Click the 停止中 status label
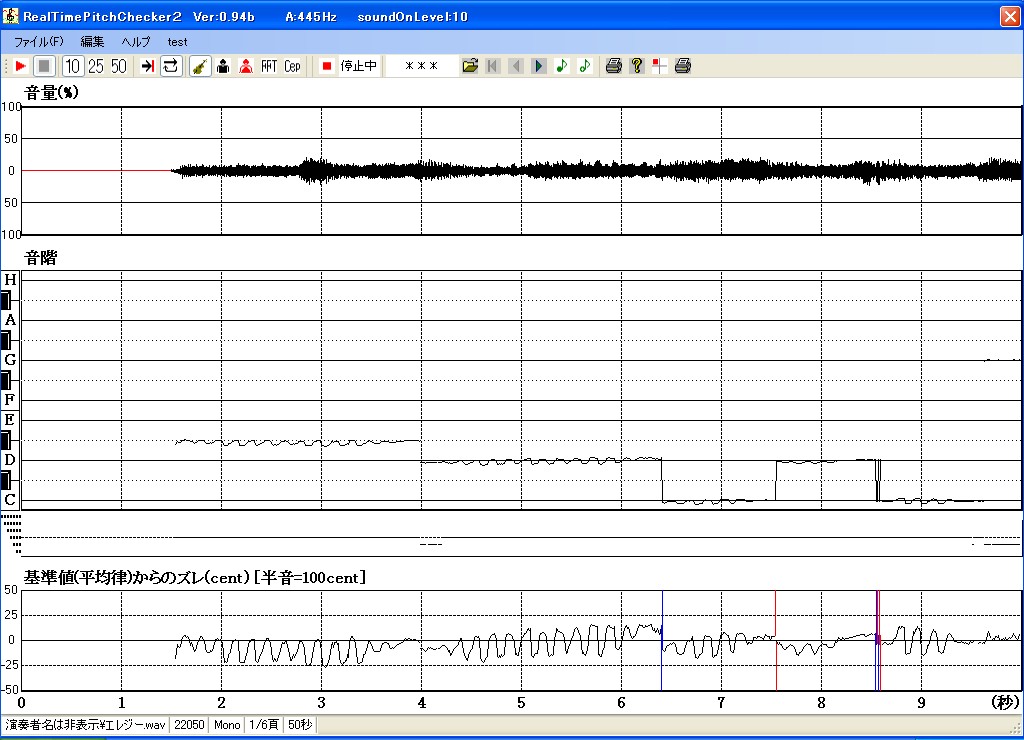The width and height of the screenshot is (1024, 740). 359,66
